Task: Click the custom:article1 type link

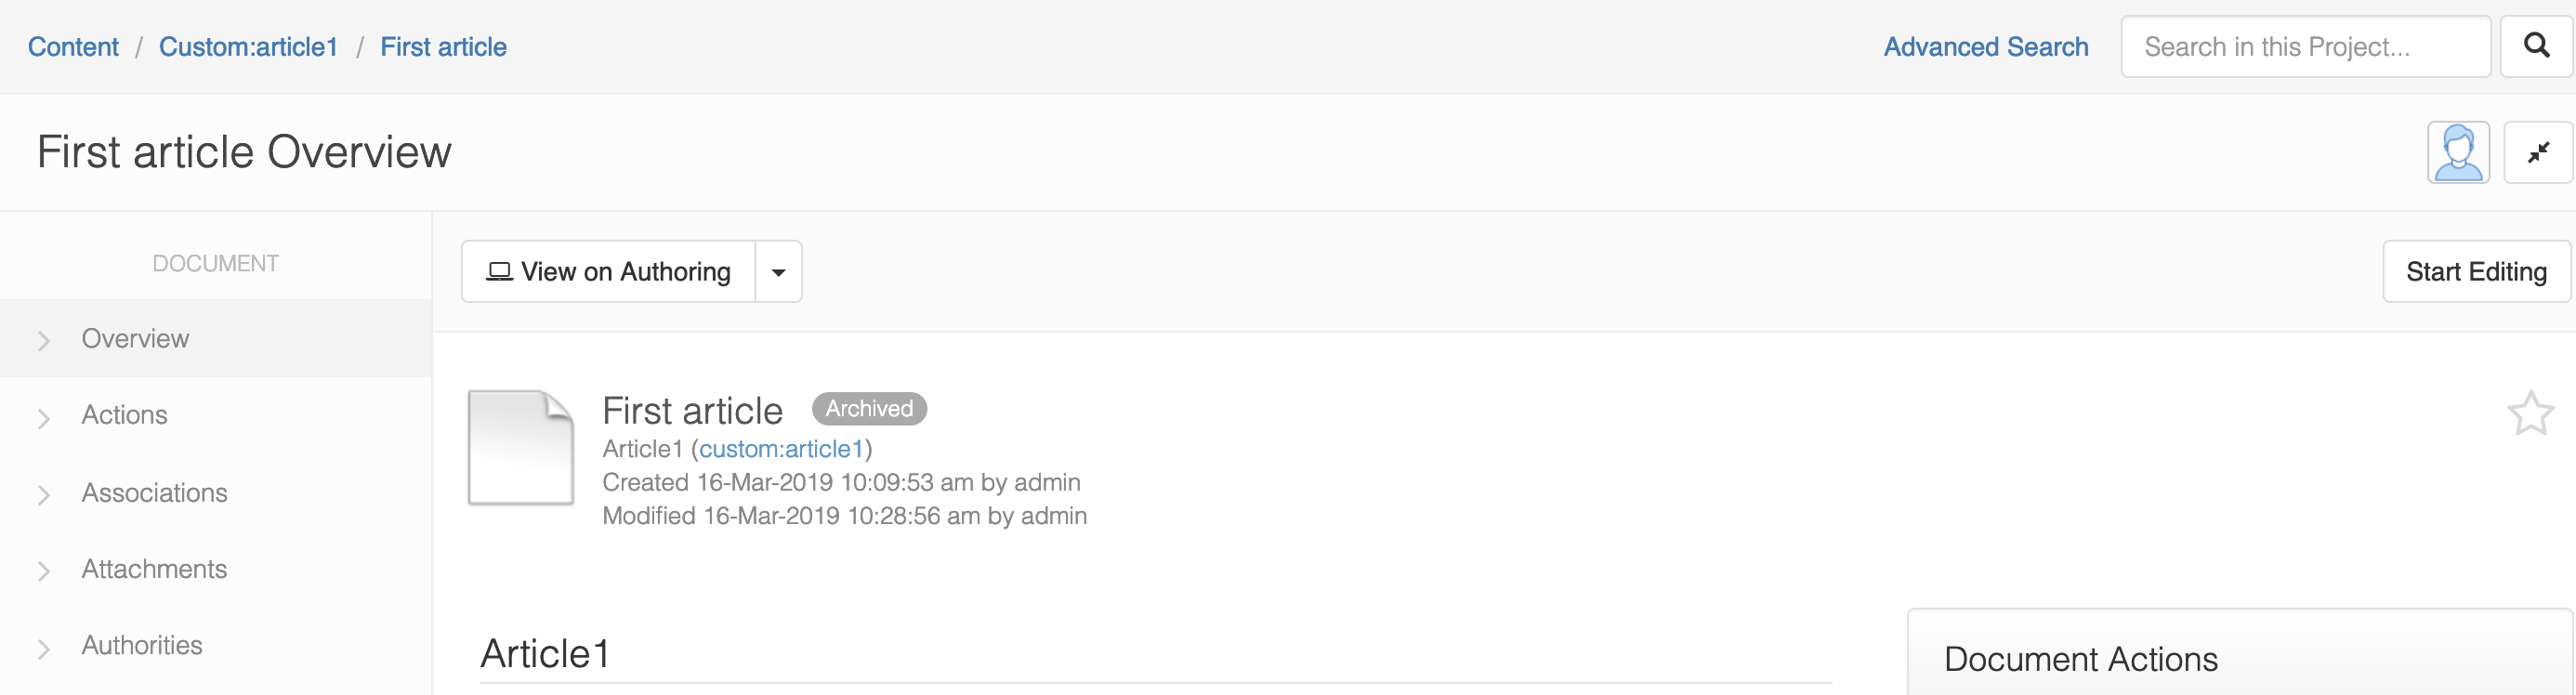Action: pyautogui.click(x=780, y=449)
